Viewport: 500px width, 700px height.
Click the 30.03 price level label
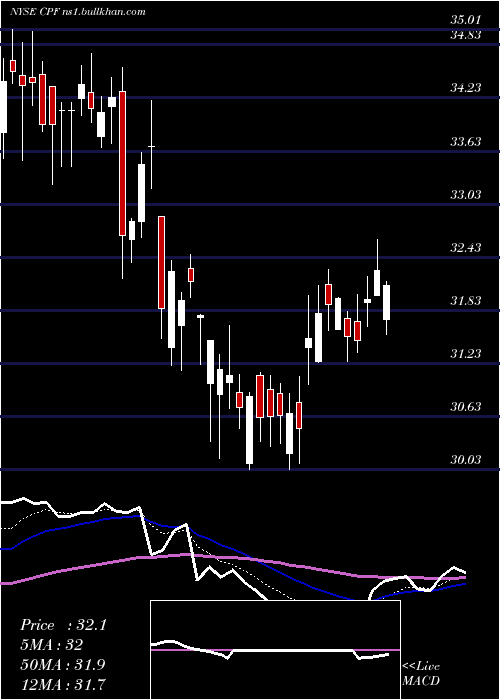[466, 460]
